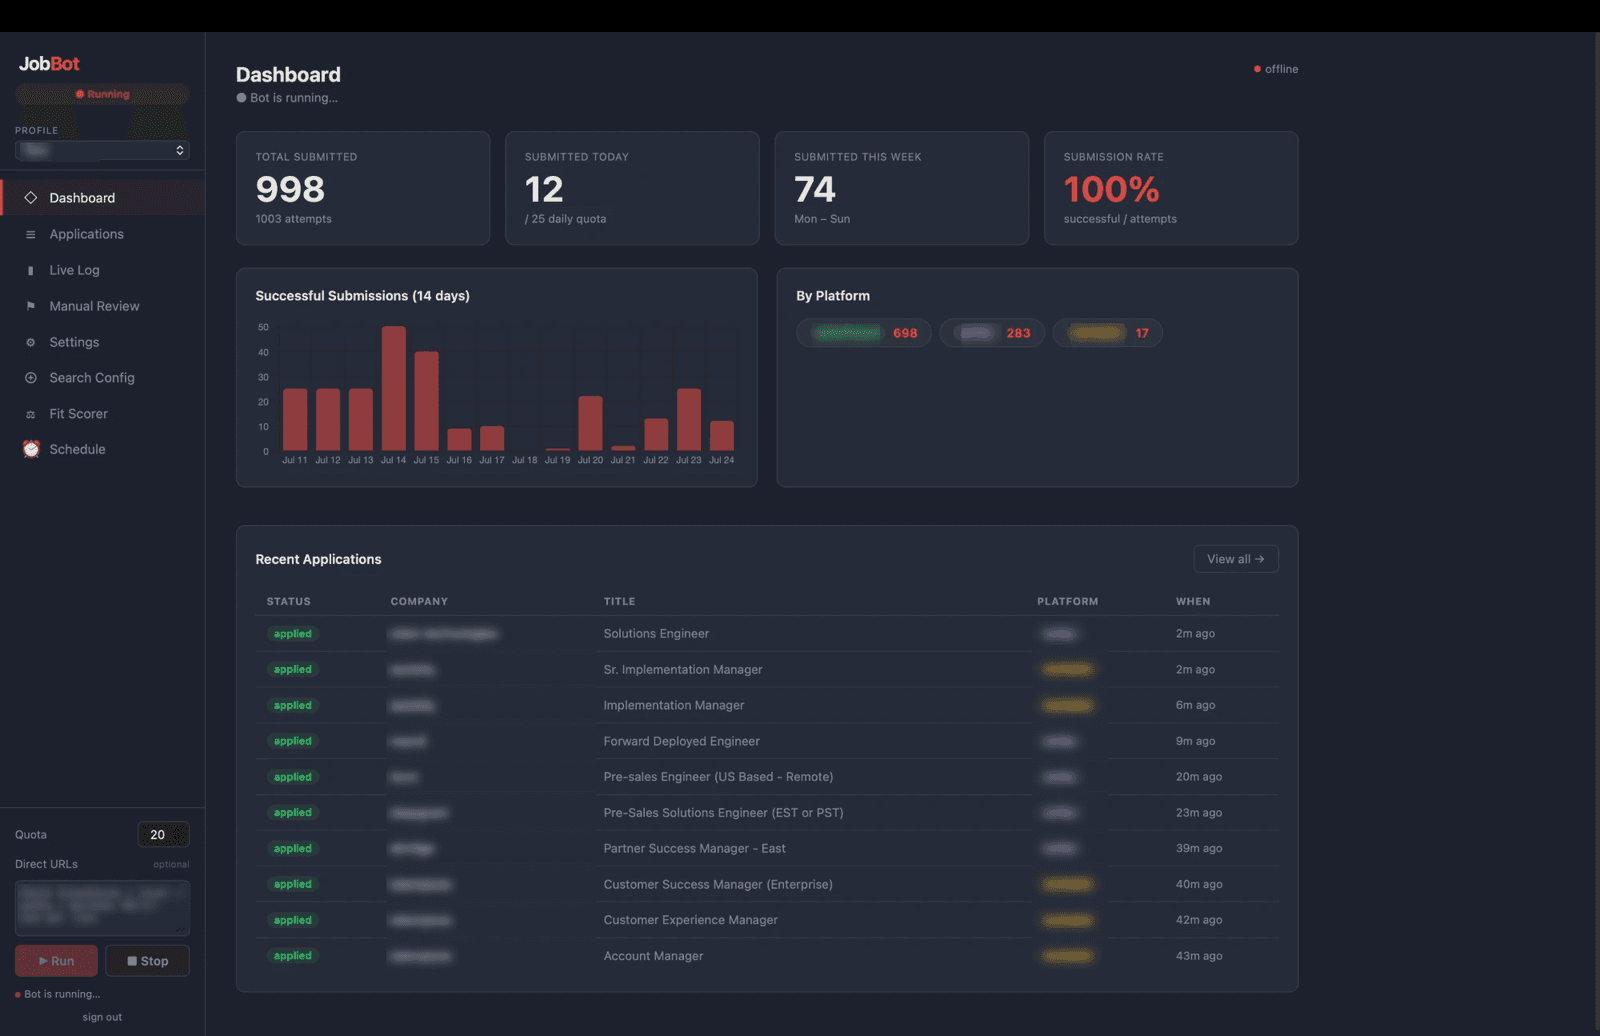Click the offline status indicator

click(x=1276, y=69)
